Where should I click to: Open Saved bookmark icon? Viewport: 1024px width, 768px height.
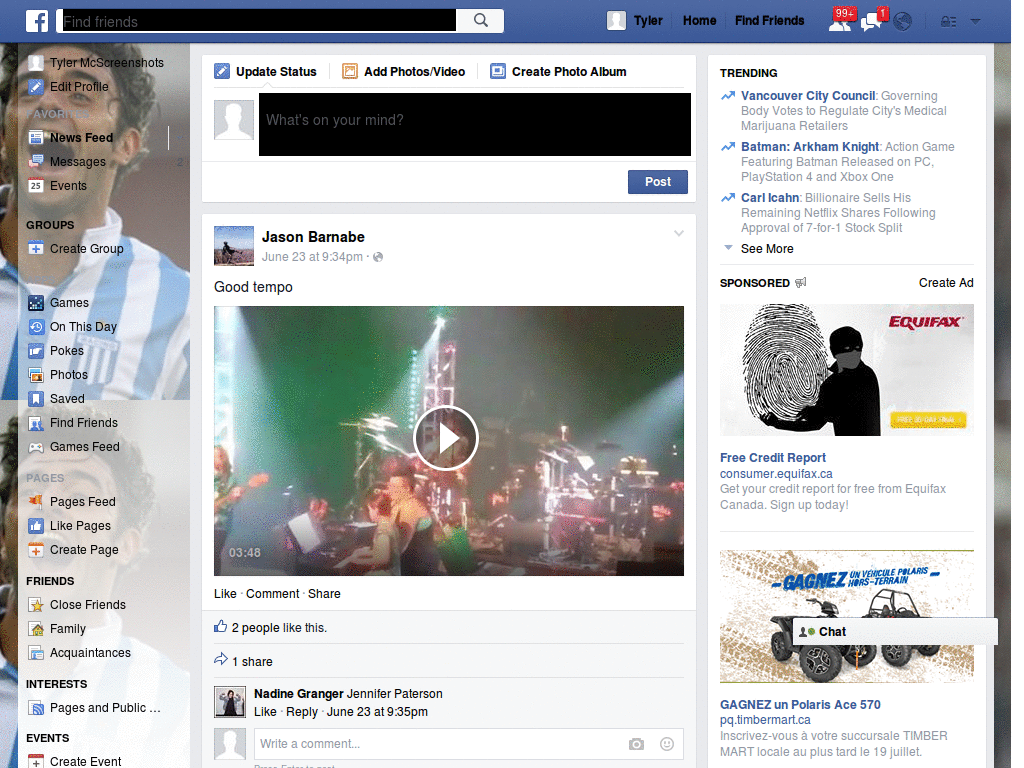pyautogui.click(x=36, y=399)
